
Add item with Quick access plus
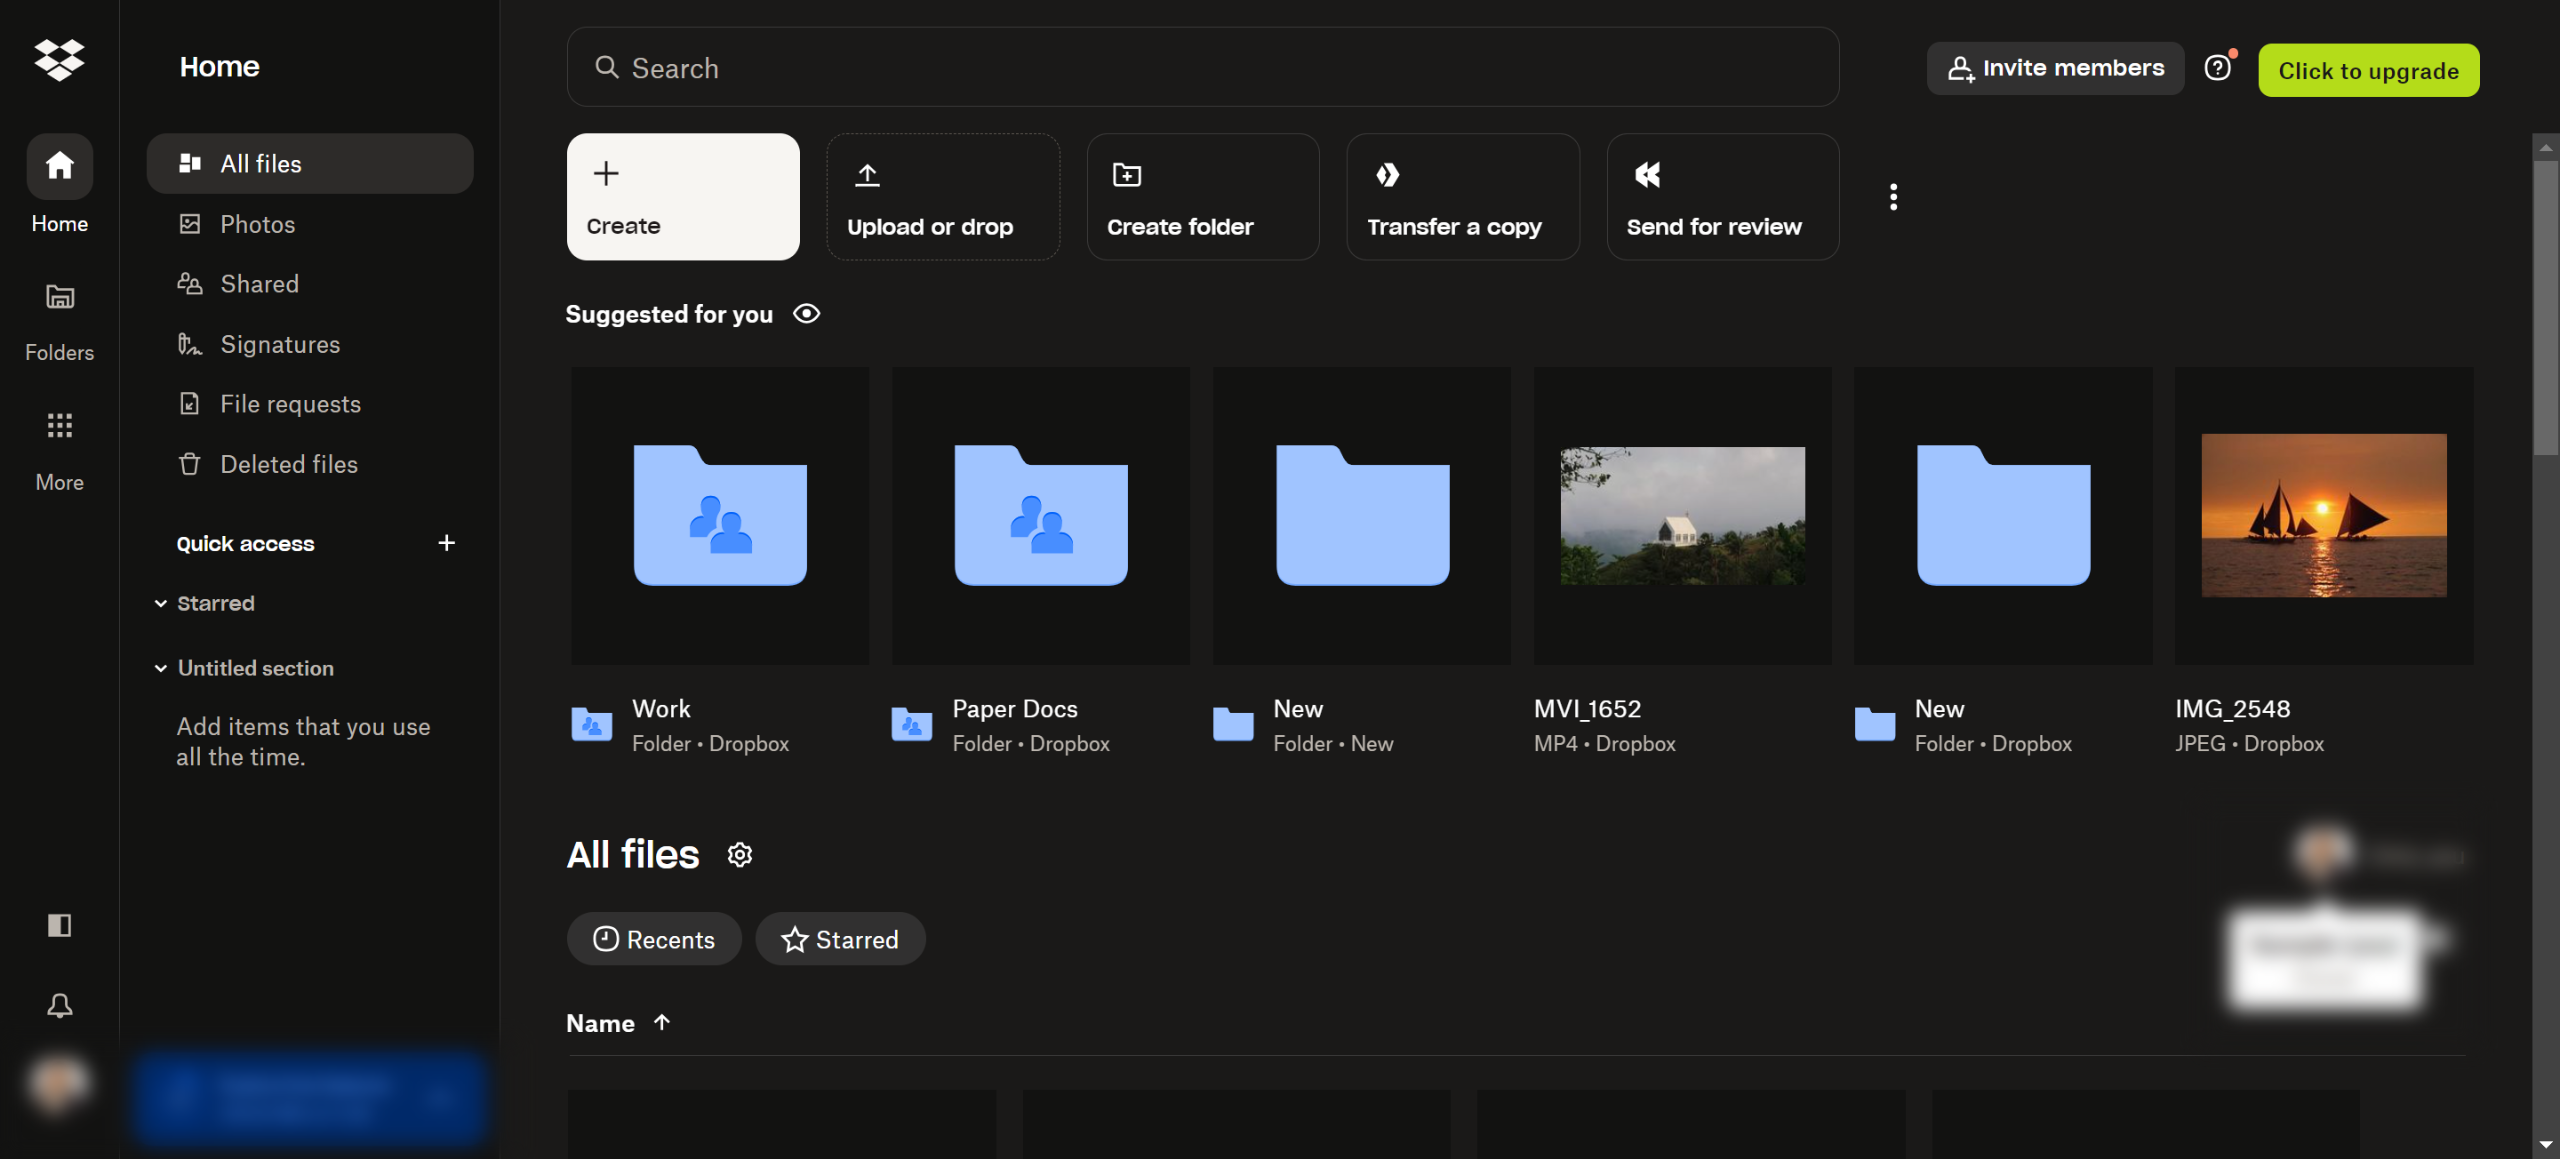tap(446, 543)
